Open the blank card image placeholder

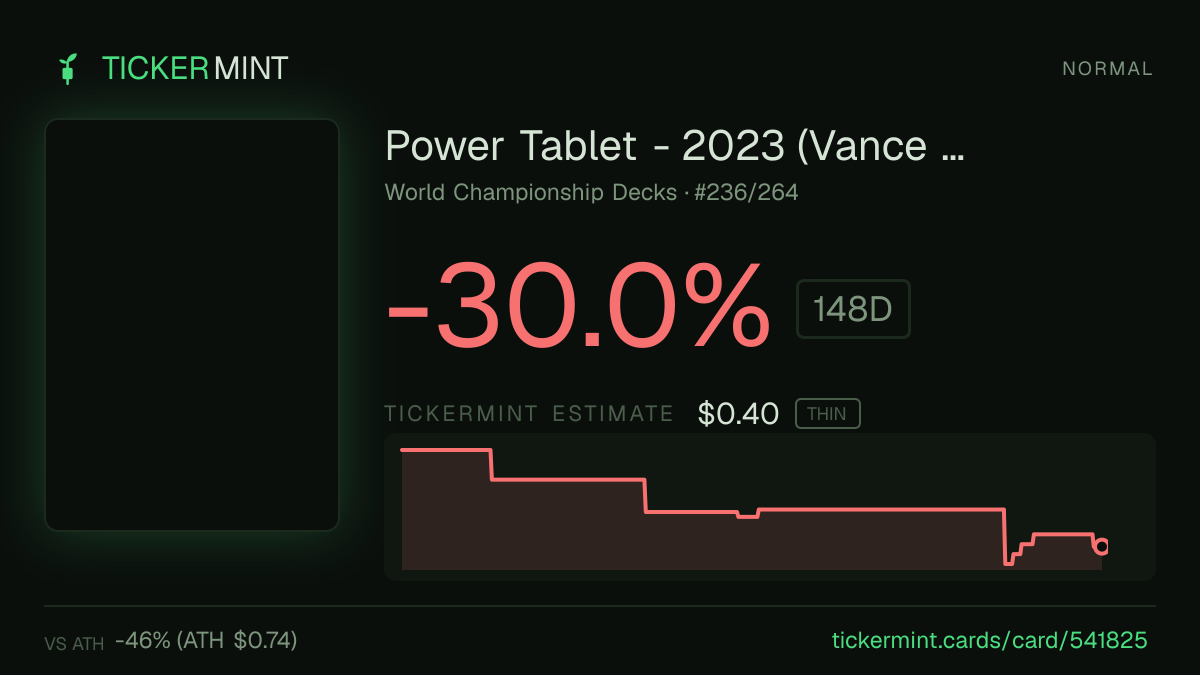(192, 325)
